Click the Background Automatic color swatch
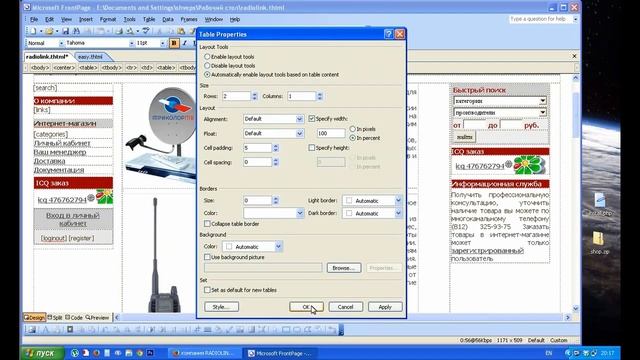This screenshot has width=640, height=360. pyautogui.click(x=229, y=247)
